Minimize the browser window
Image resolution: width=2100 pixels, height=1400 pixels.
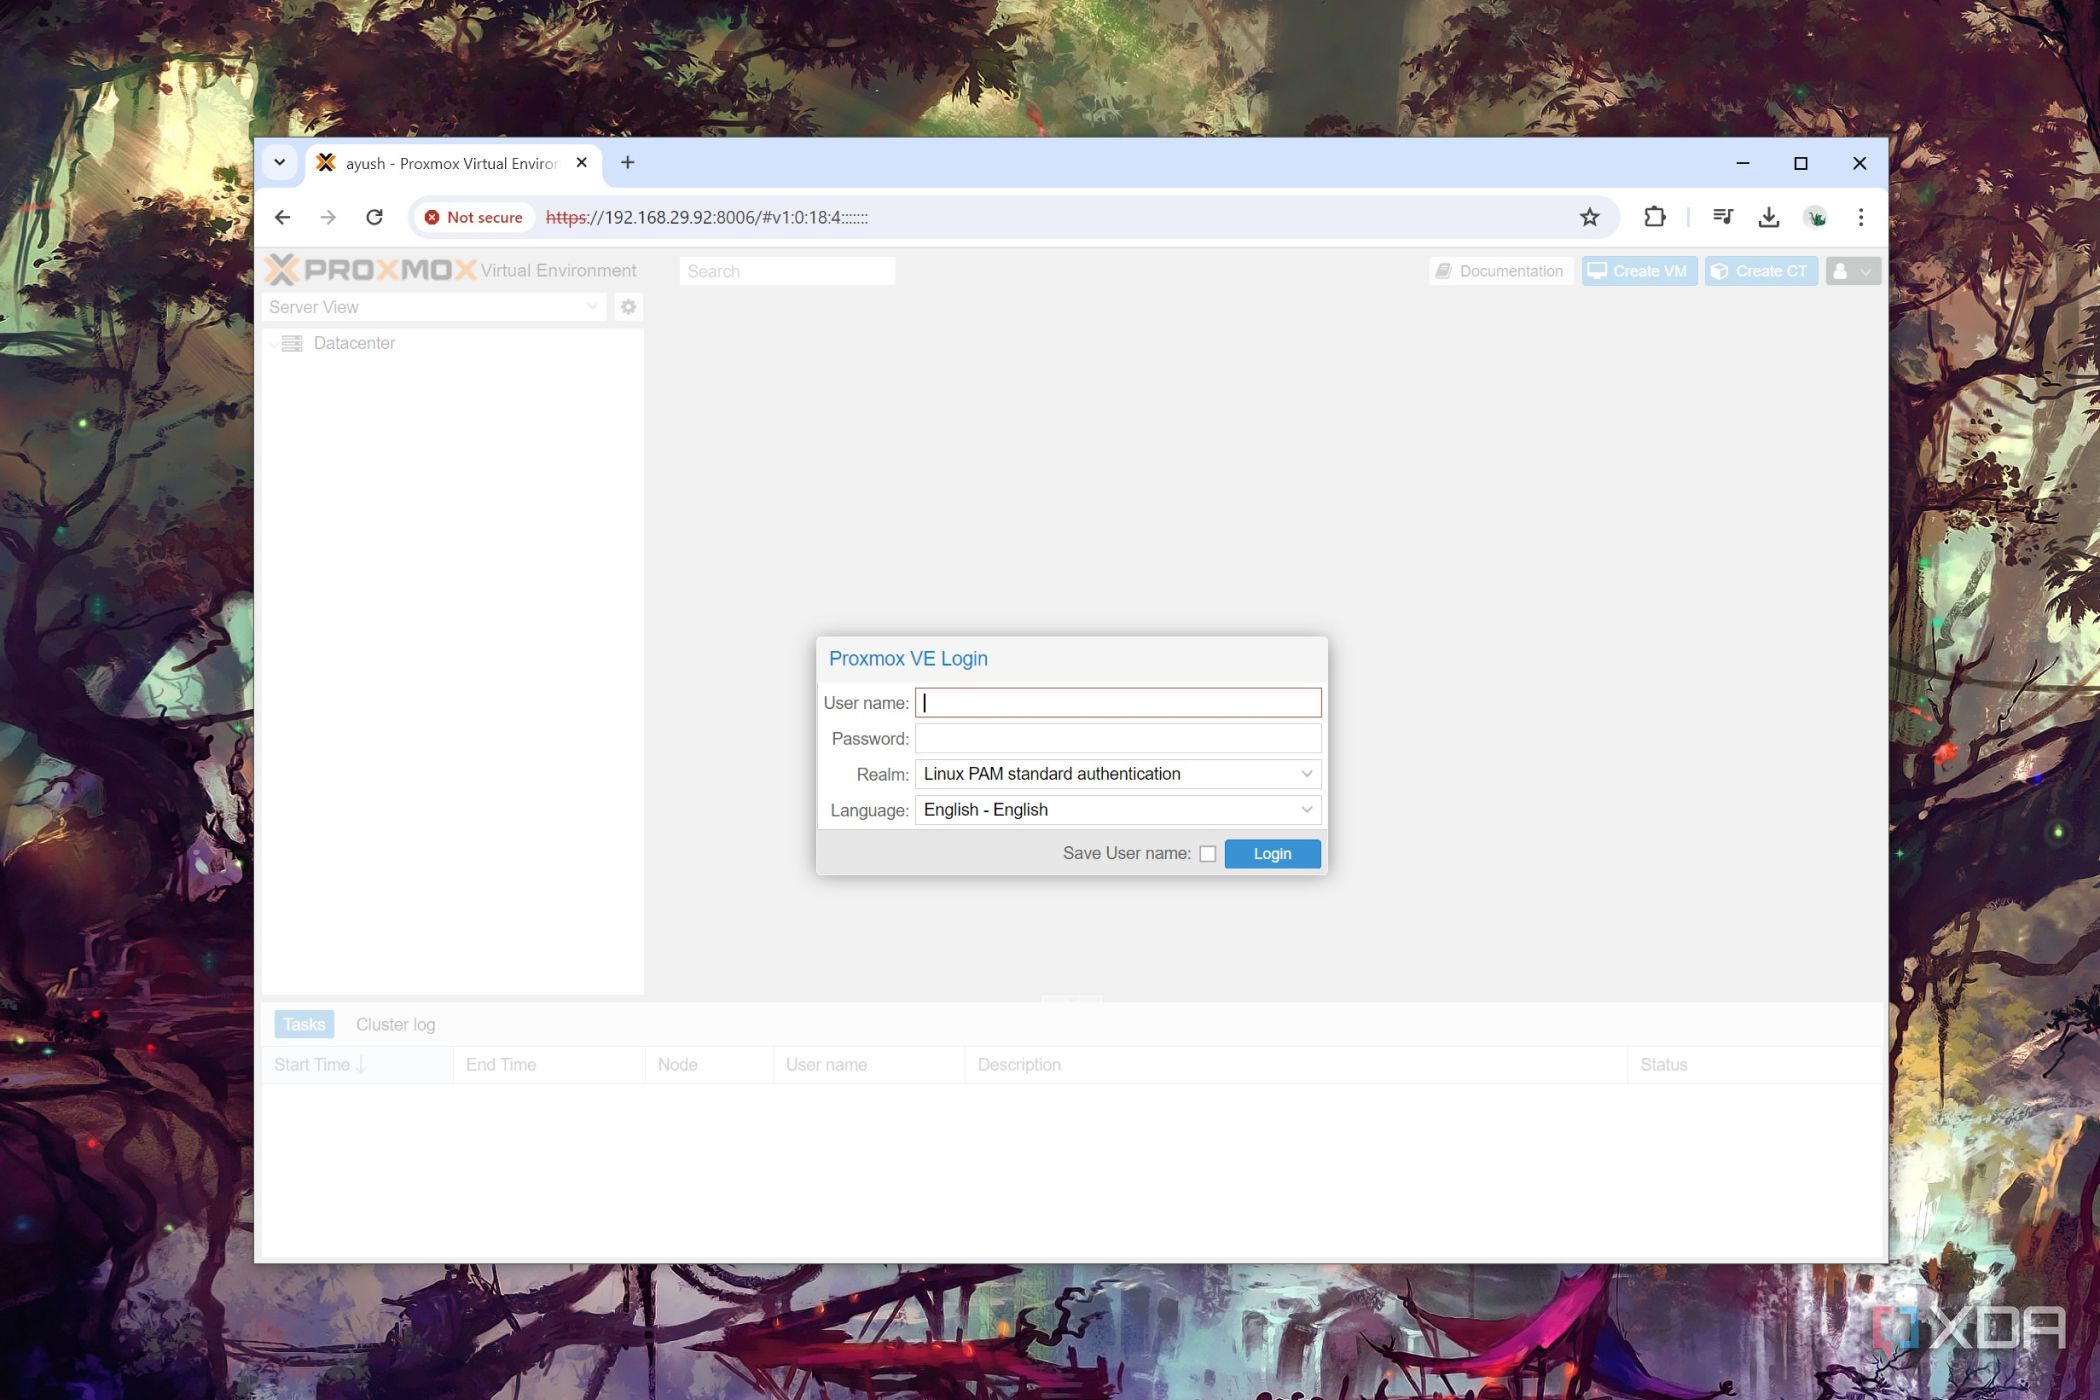point(1742,163)
